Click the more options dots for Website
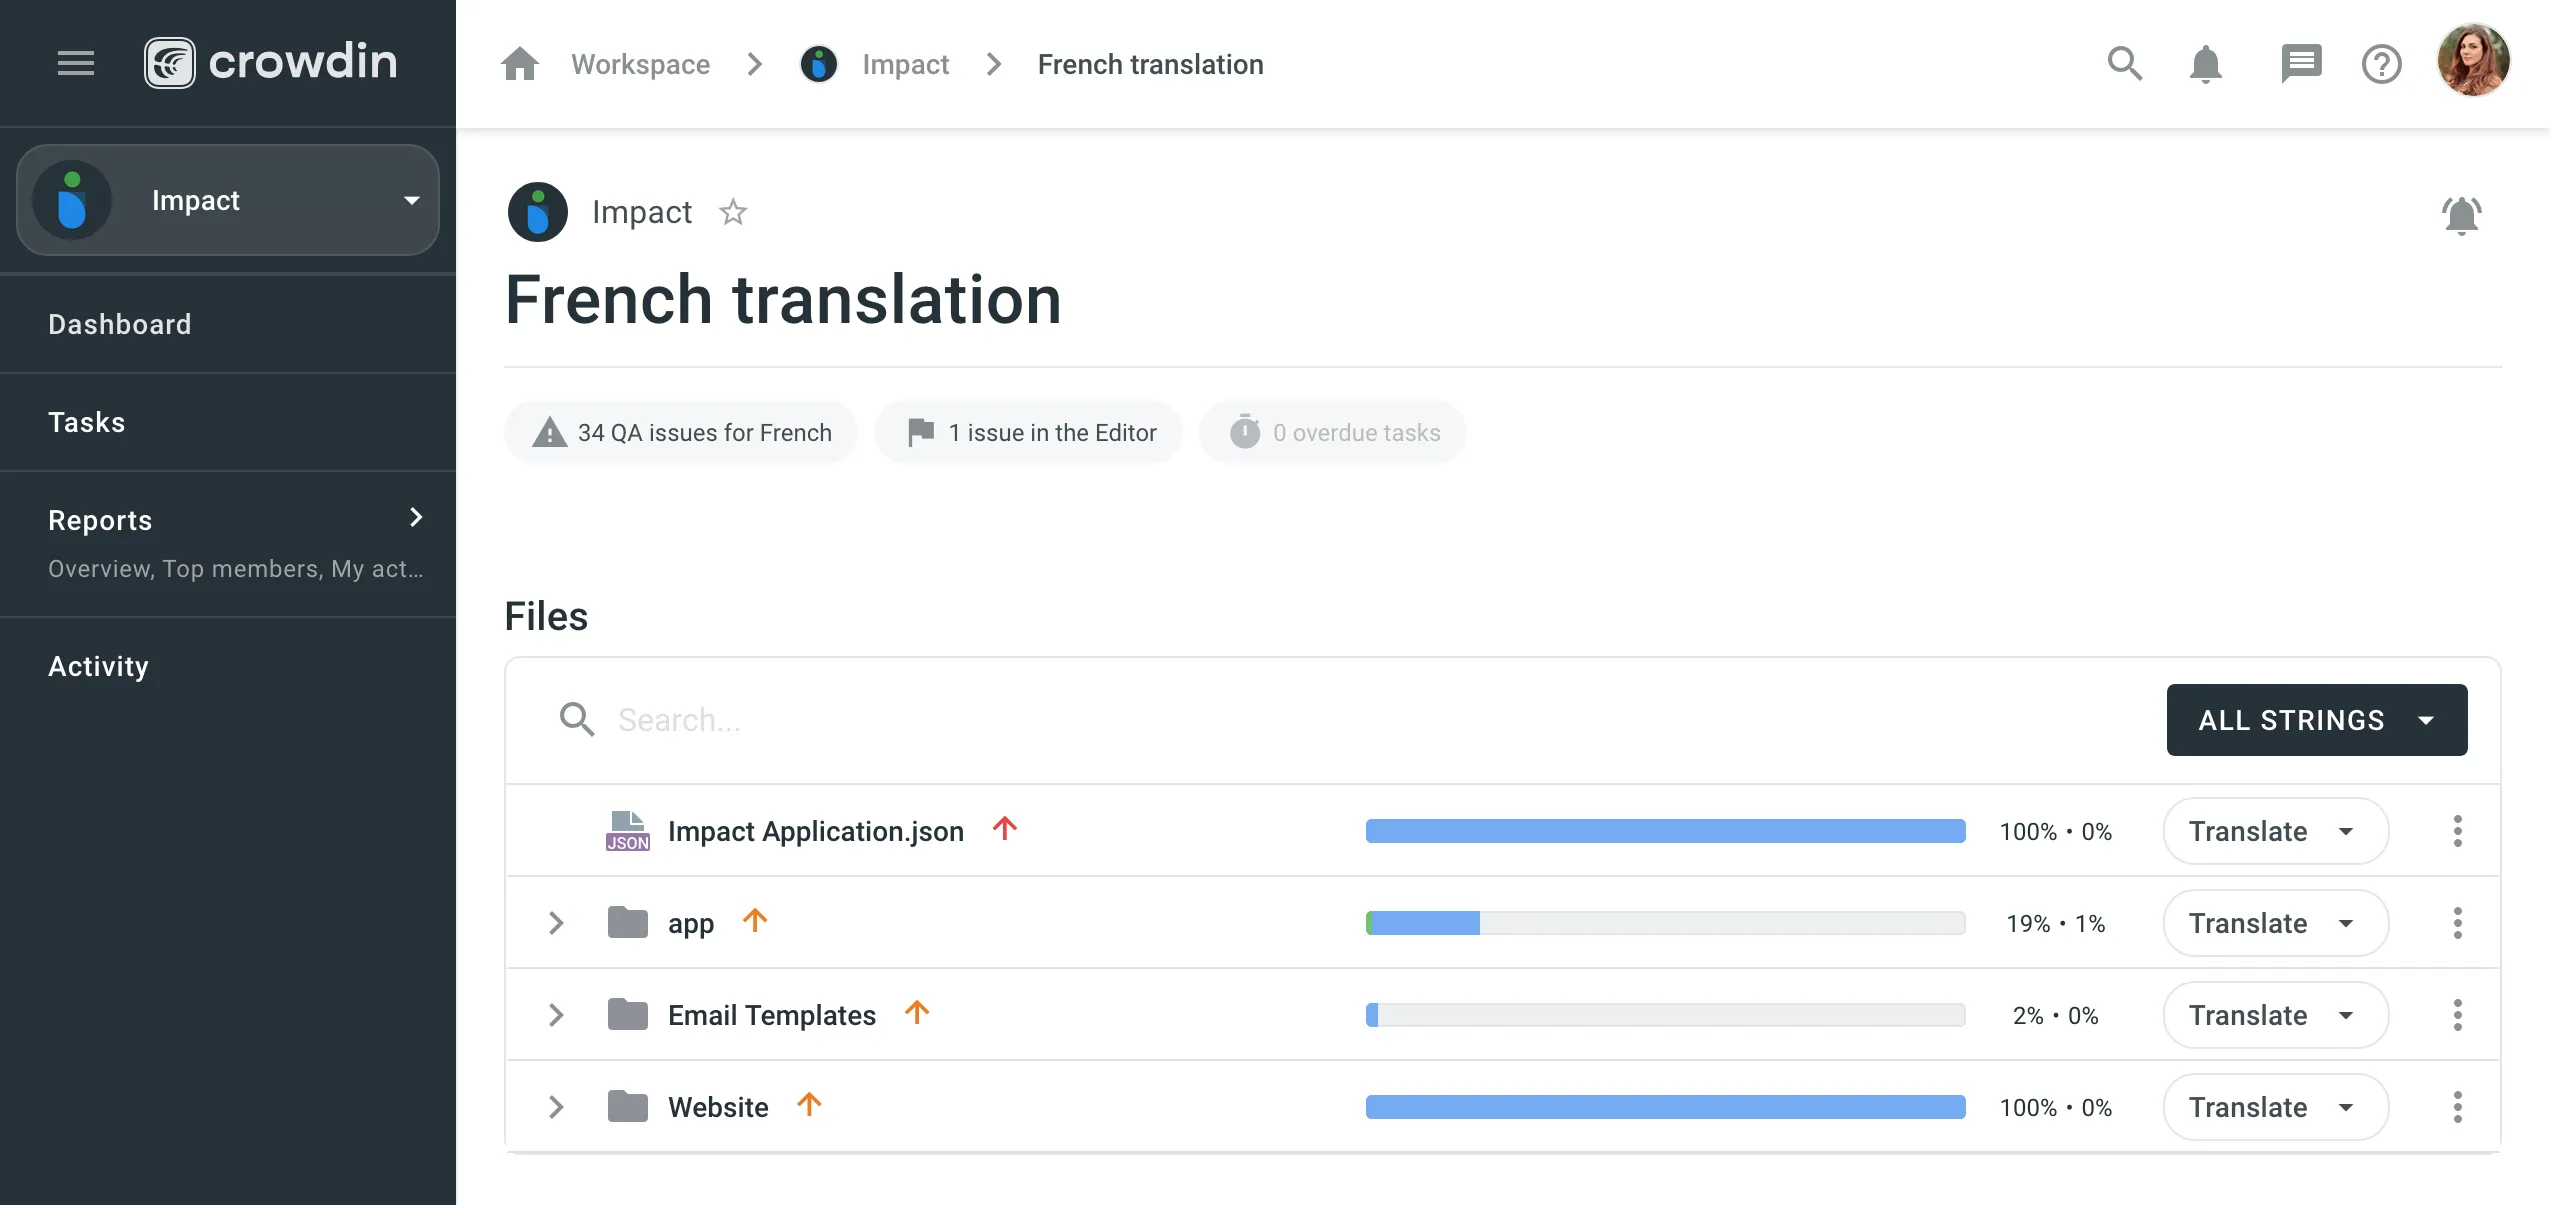The width and height of the screenshot is (2550, 1205). 2457,1107
